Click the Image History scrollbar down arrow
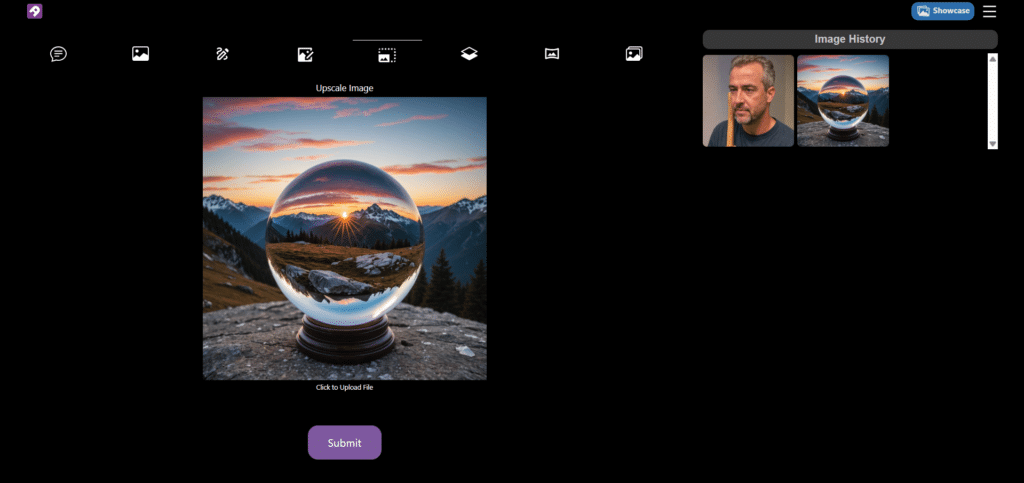1024x483 pixels. coord(993,144)
